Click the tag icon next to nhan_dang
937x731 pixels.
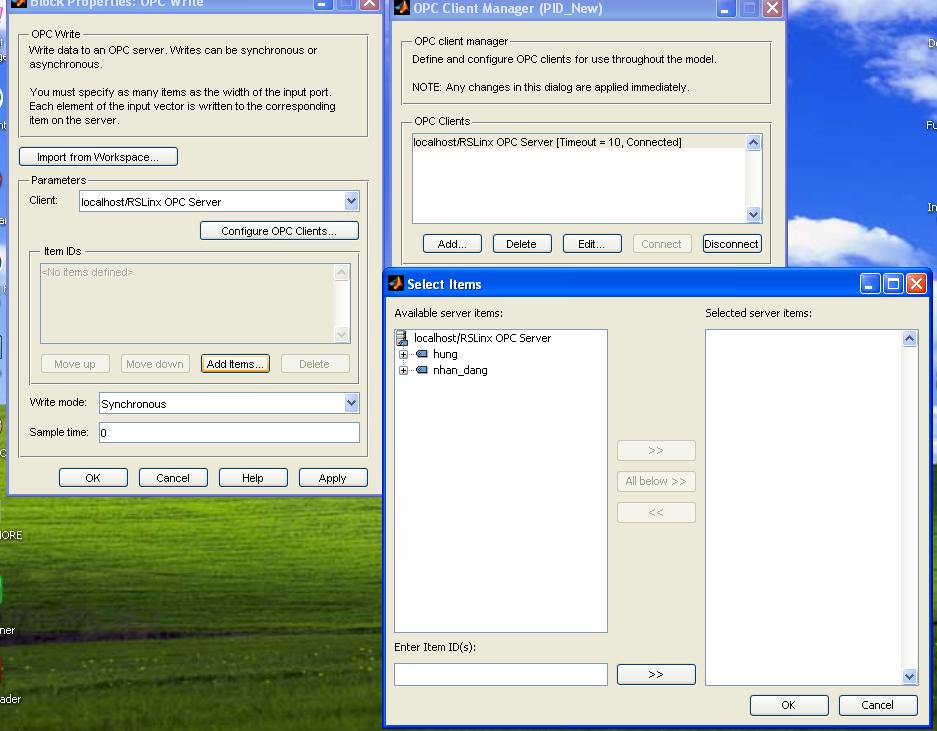click(422, 370)
